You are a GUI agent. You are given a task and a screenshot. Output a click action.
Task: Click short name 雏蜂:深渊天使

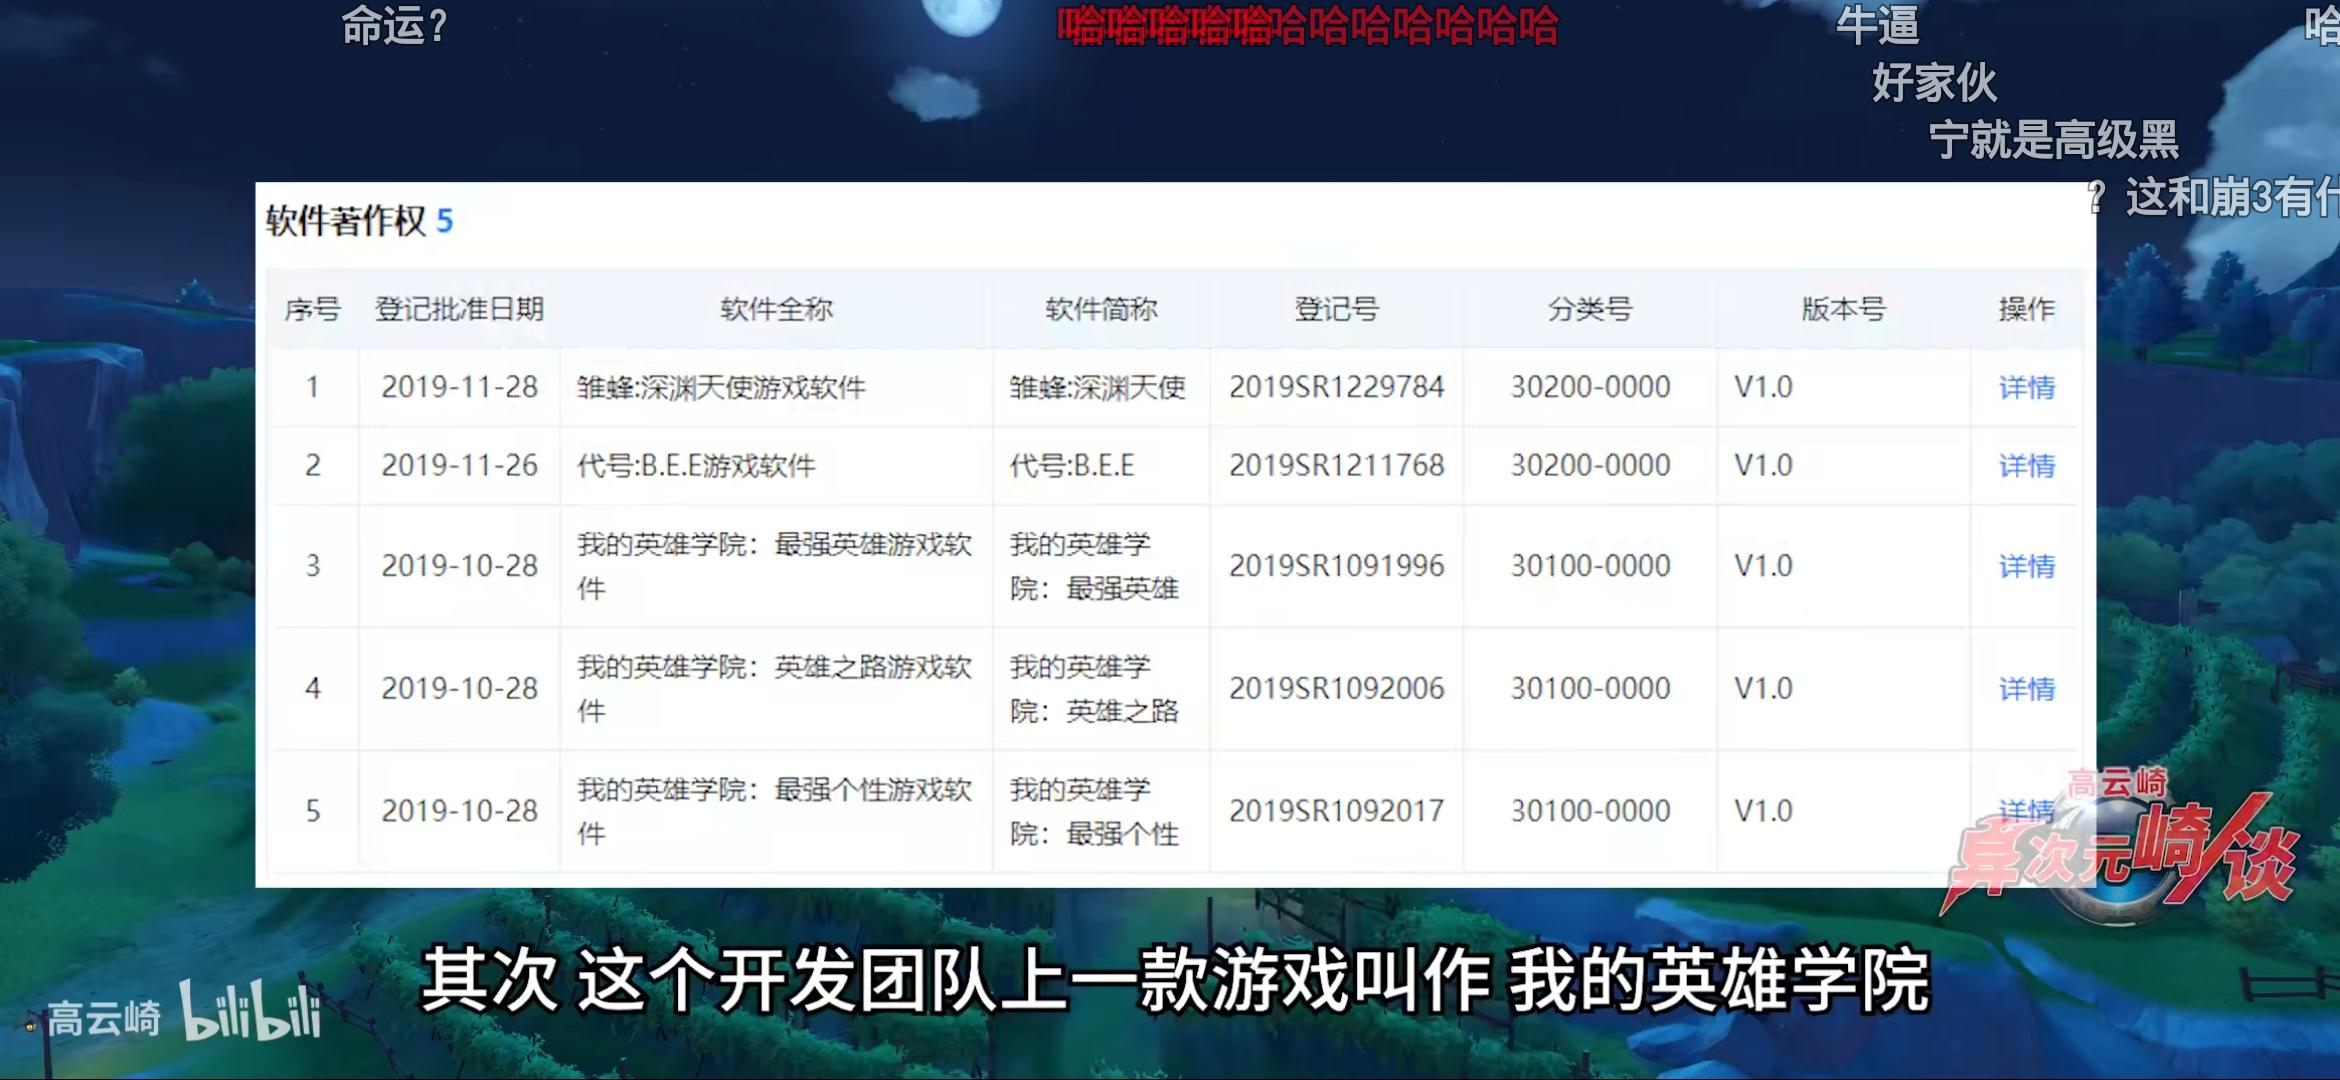pyautogui.click(x=1097, y=387)
